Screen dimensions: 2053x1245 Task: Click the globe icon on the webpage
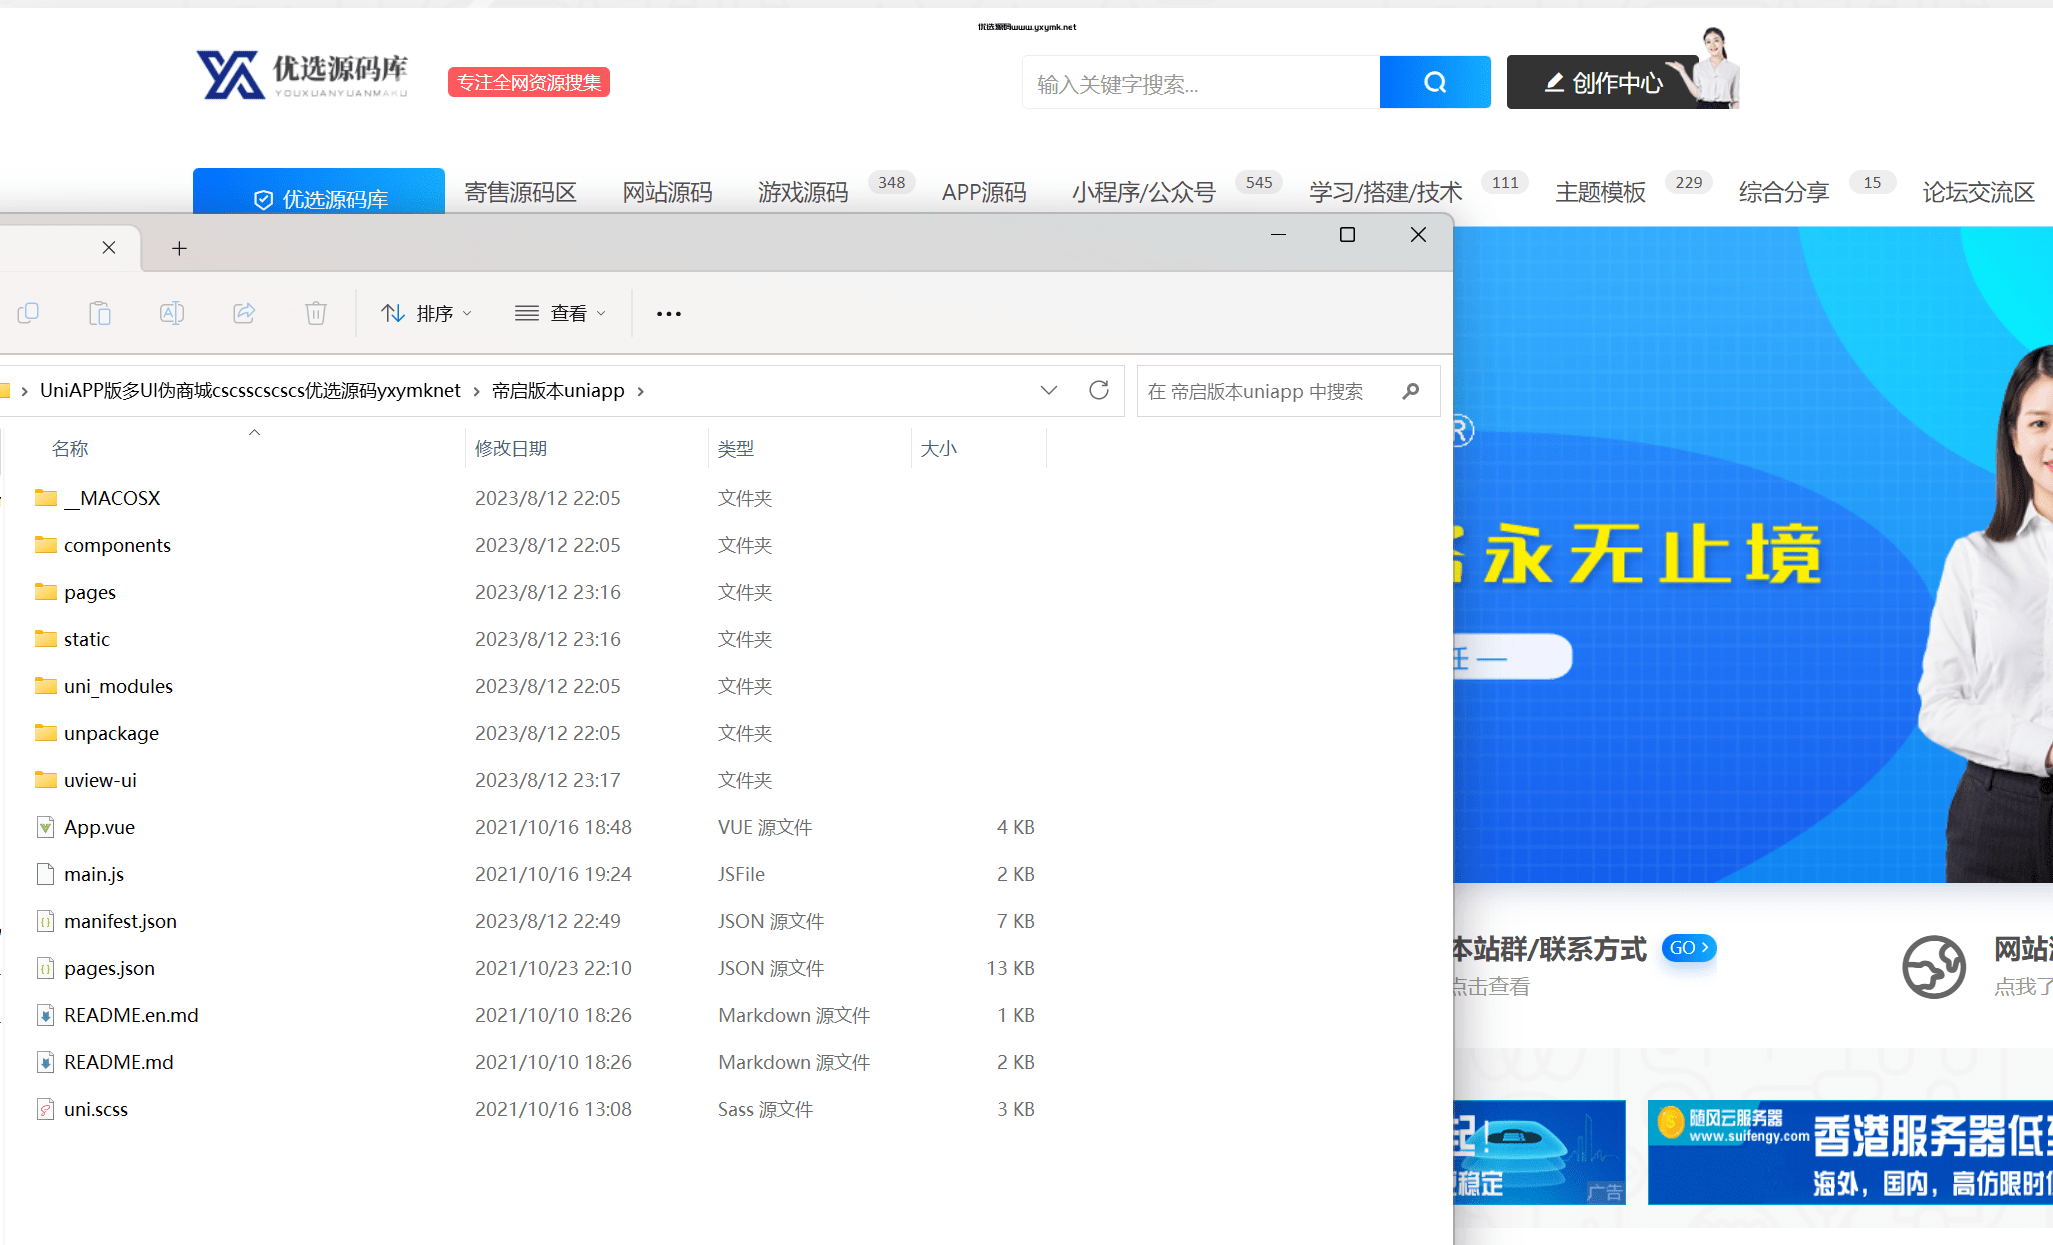1934,967
